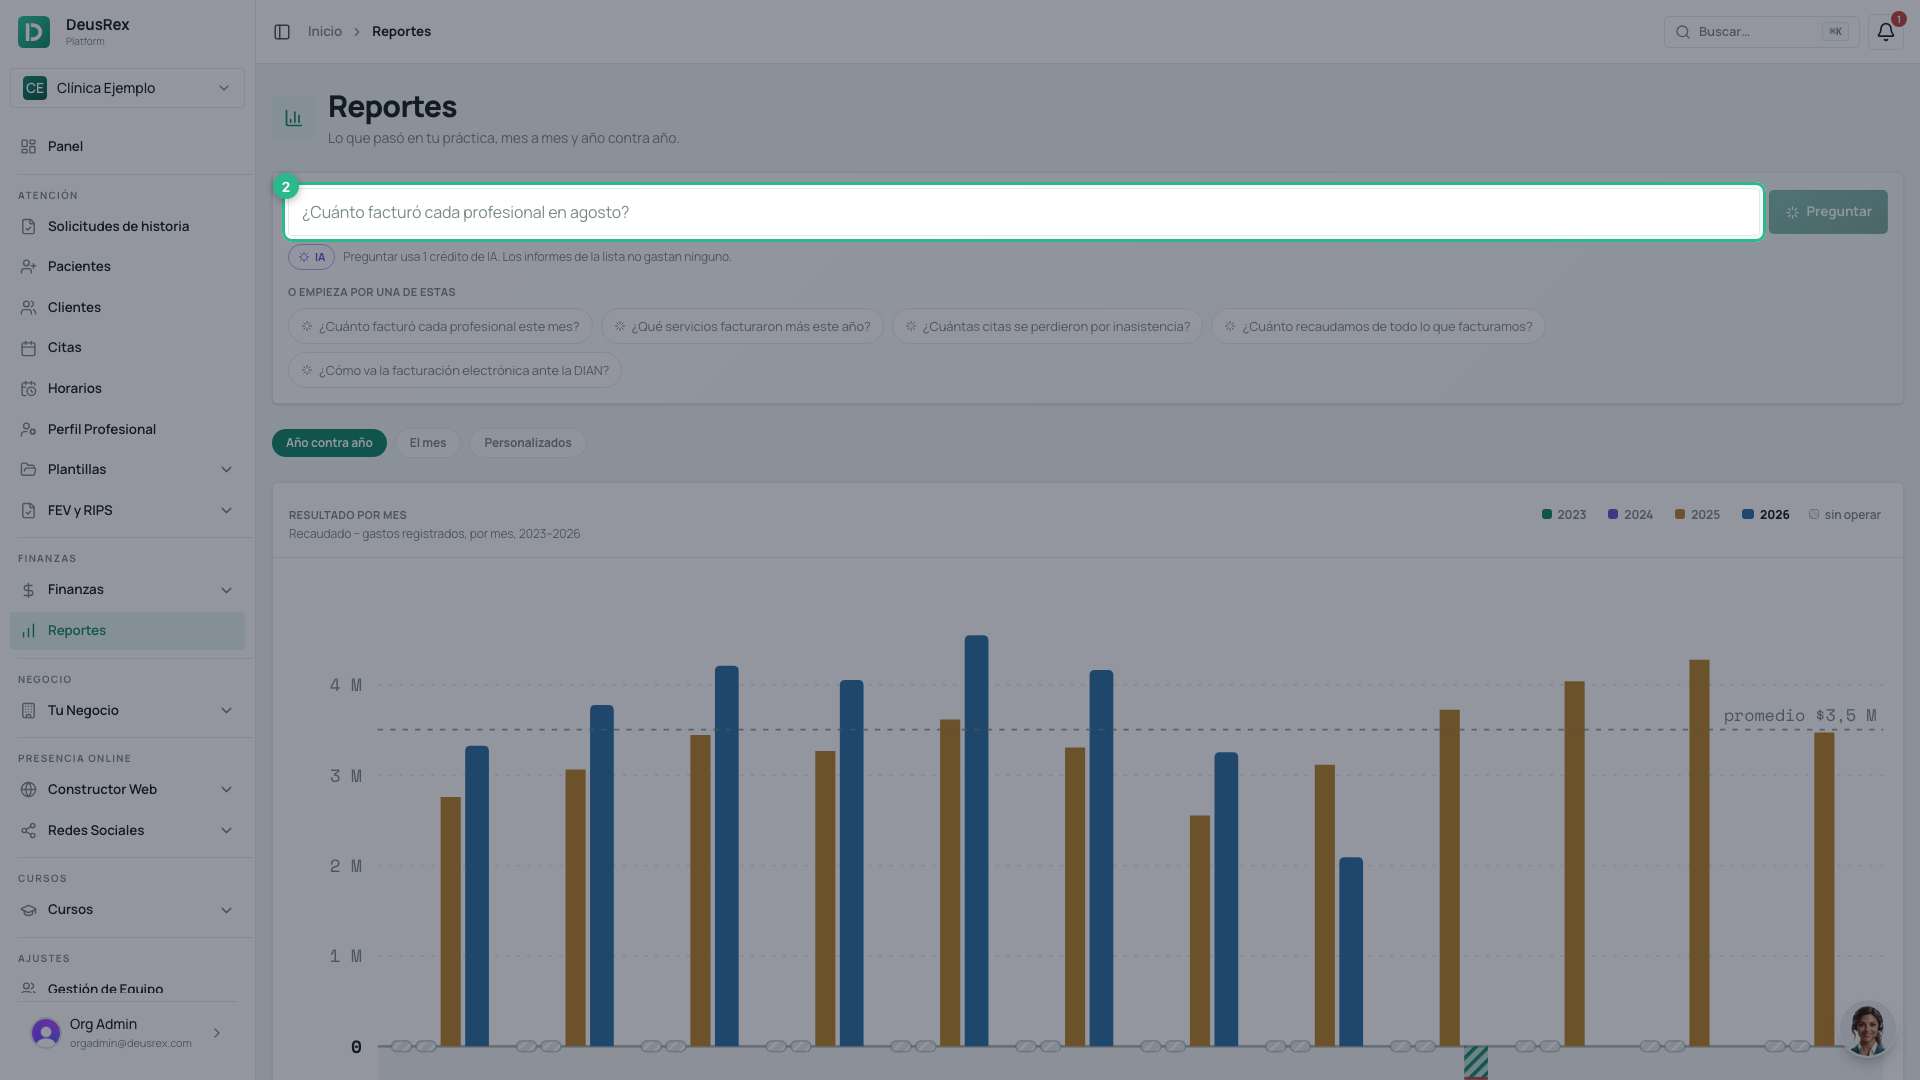Click the Finanzas dollar icon
The height and width of the screenshot is (1080, 1920).
28,590
